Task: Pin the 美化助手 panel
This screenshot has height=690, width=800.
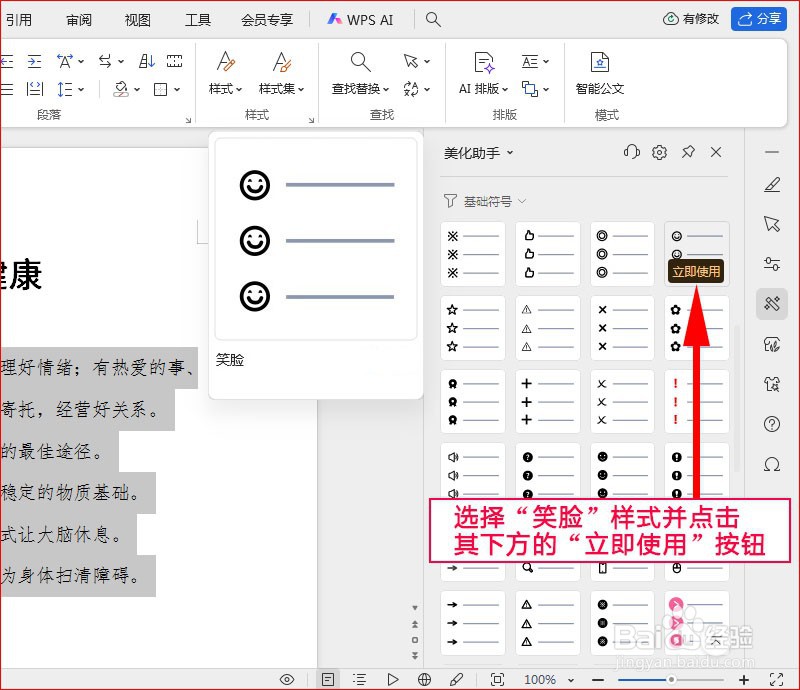Action: tap(688, 152)
